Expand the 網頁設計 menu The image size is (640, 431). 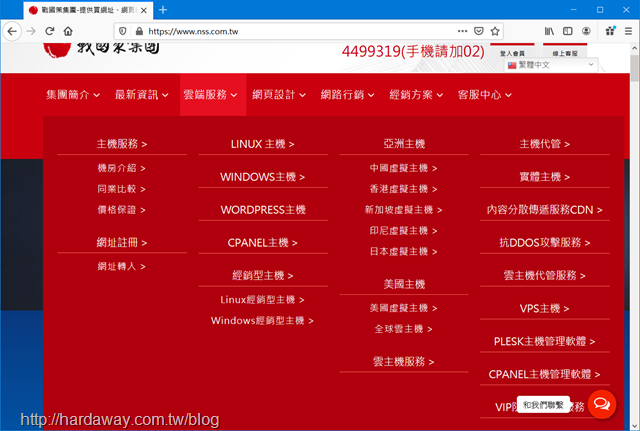tap(279, 95)
